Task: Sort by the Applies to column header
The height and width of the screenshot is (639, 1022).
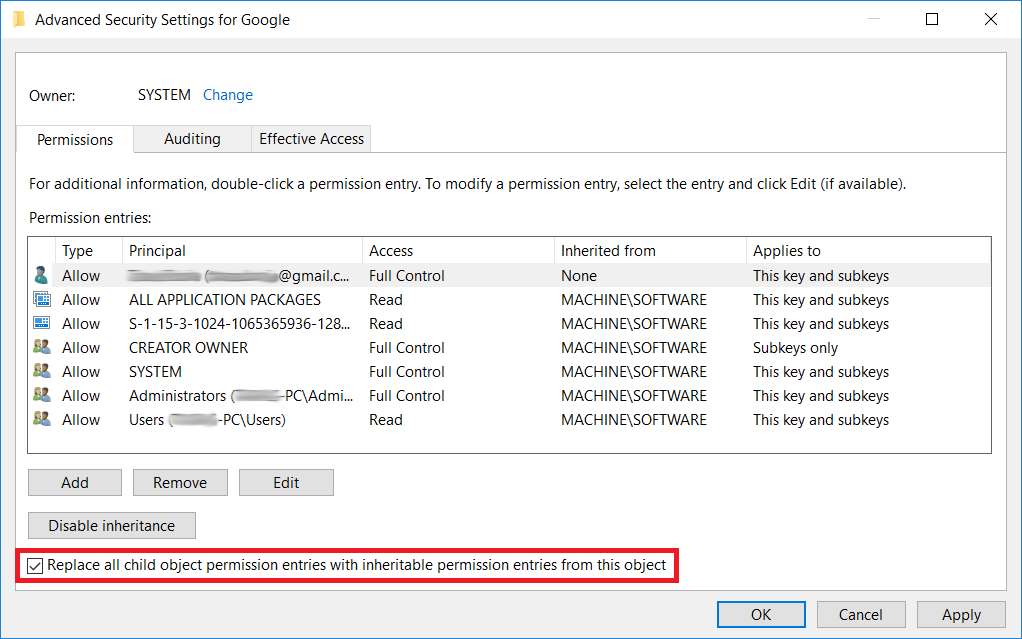Action: (868, 250)
